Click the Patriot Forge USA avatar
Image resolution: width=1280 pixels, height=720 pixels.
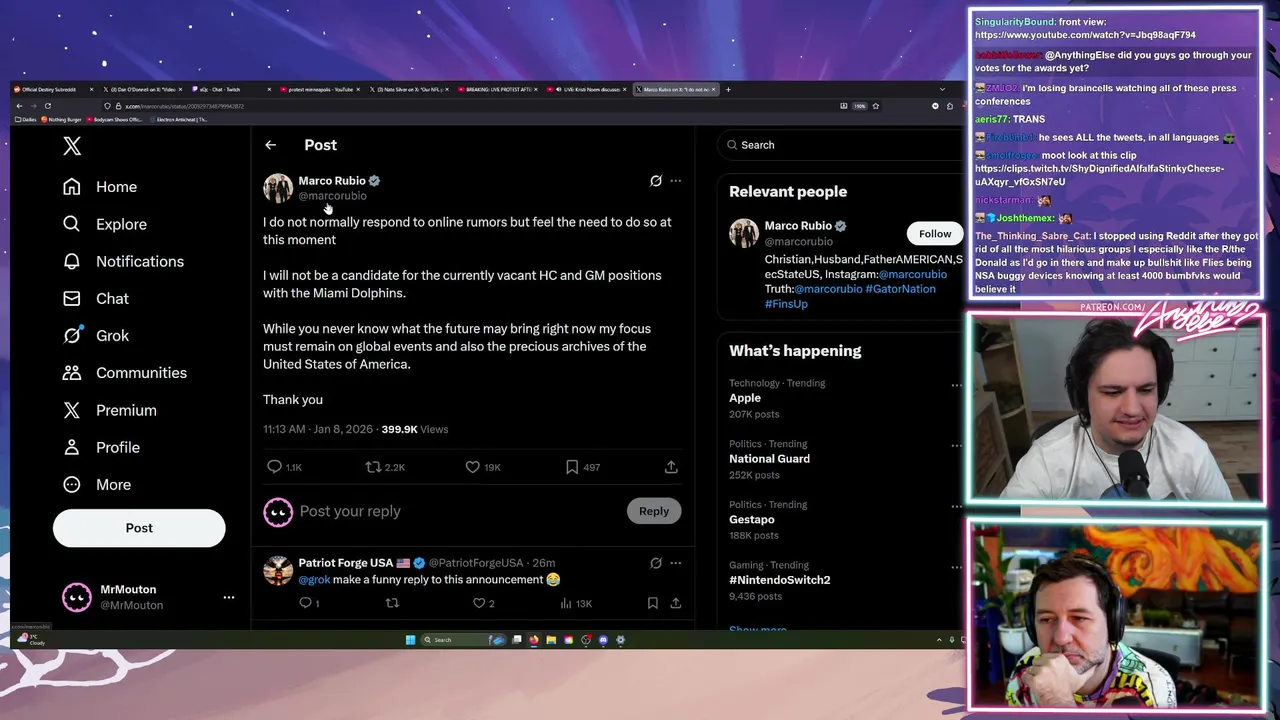tap(278, 571)
